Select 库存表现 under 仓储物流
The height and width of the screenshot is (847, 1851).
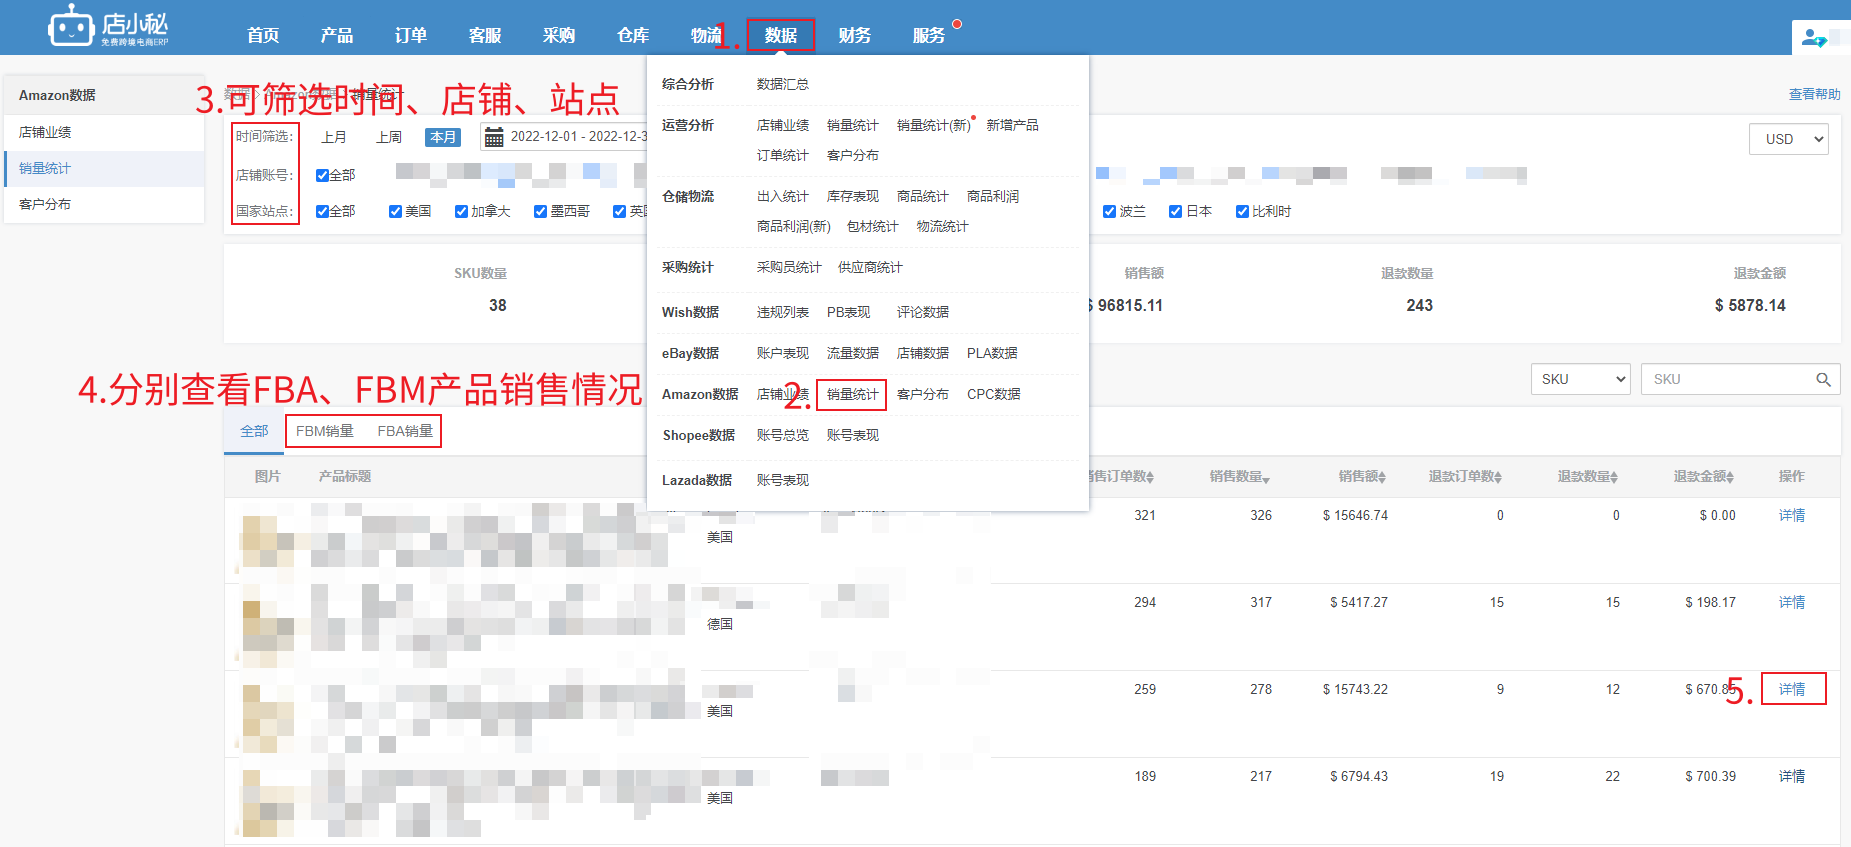853,196
